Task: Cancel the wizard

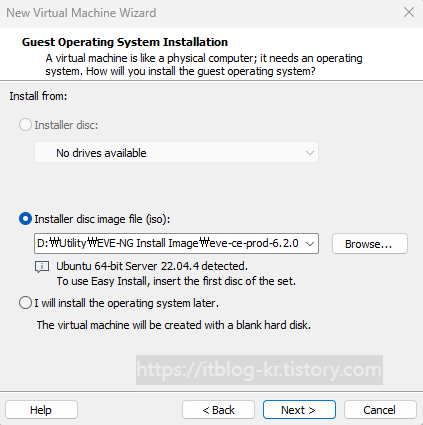Action: [380, 410]
